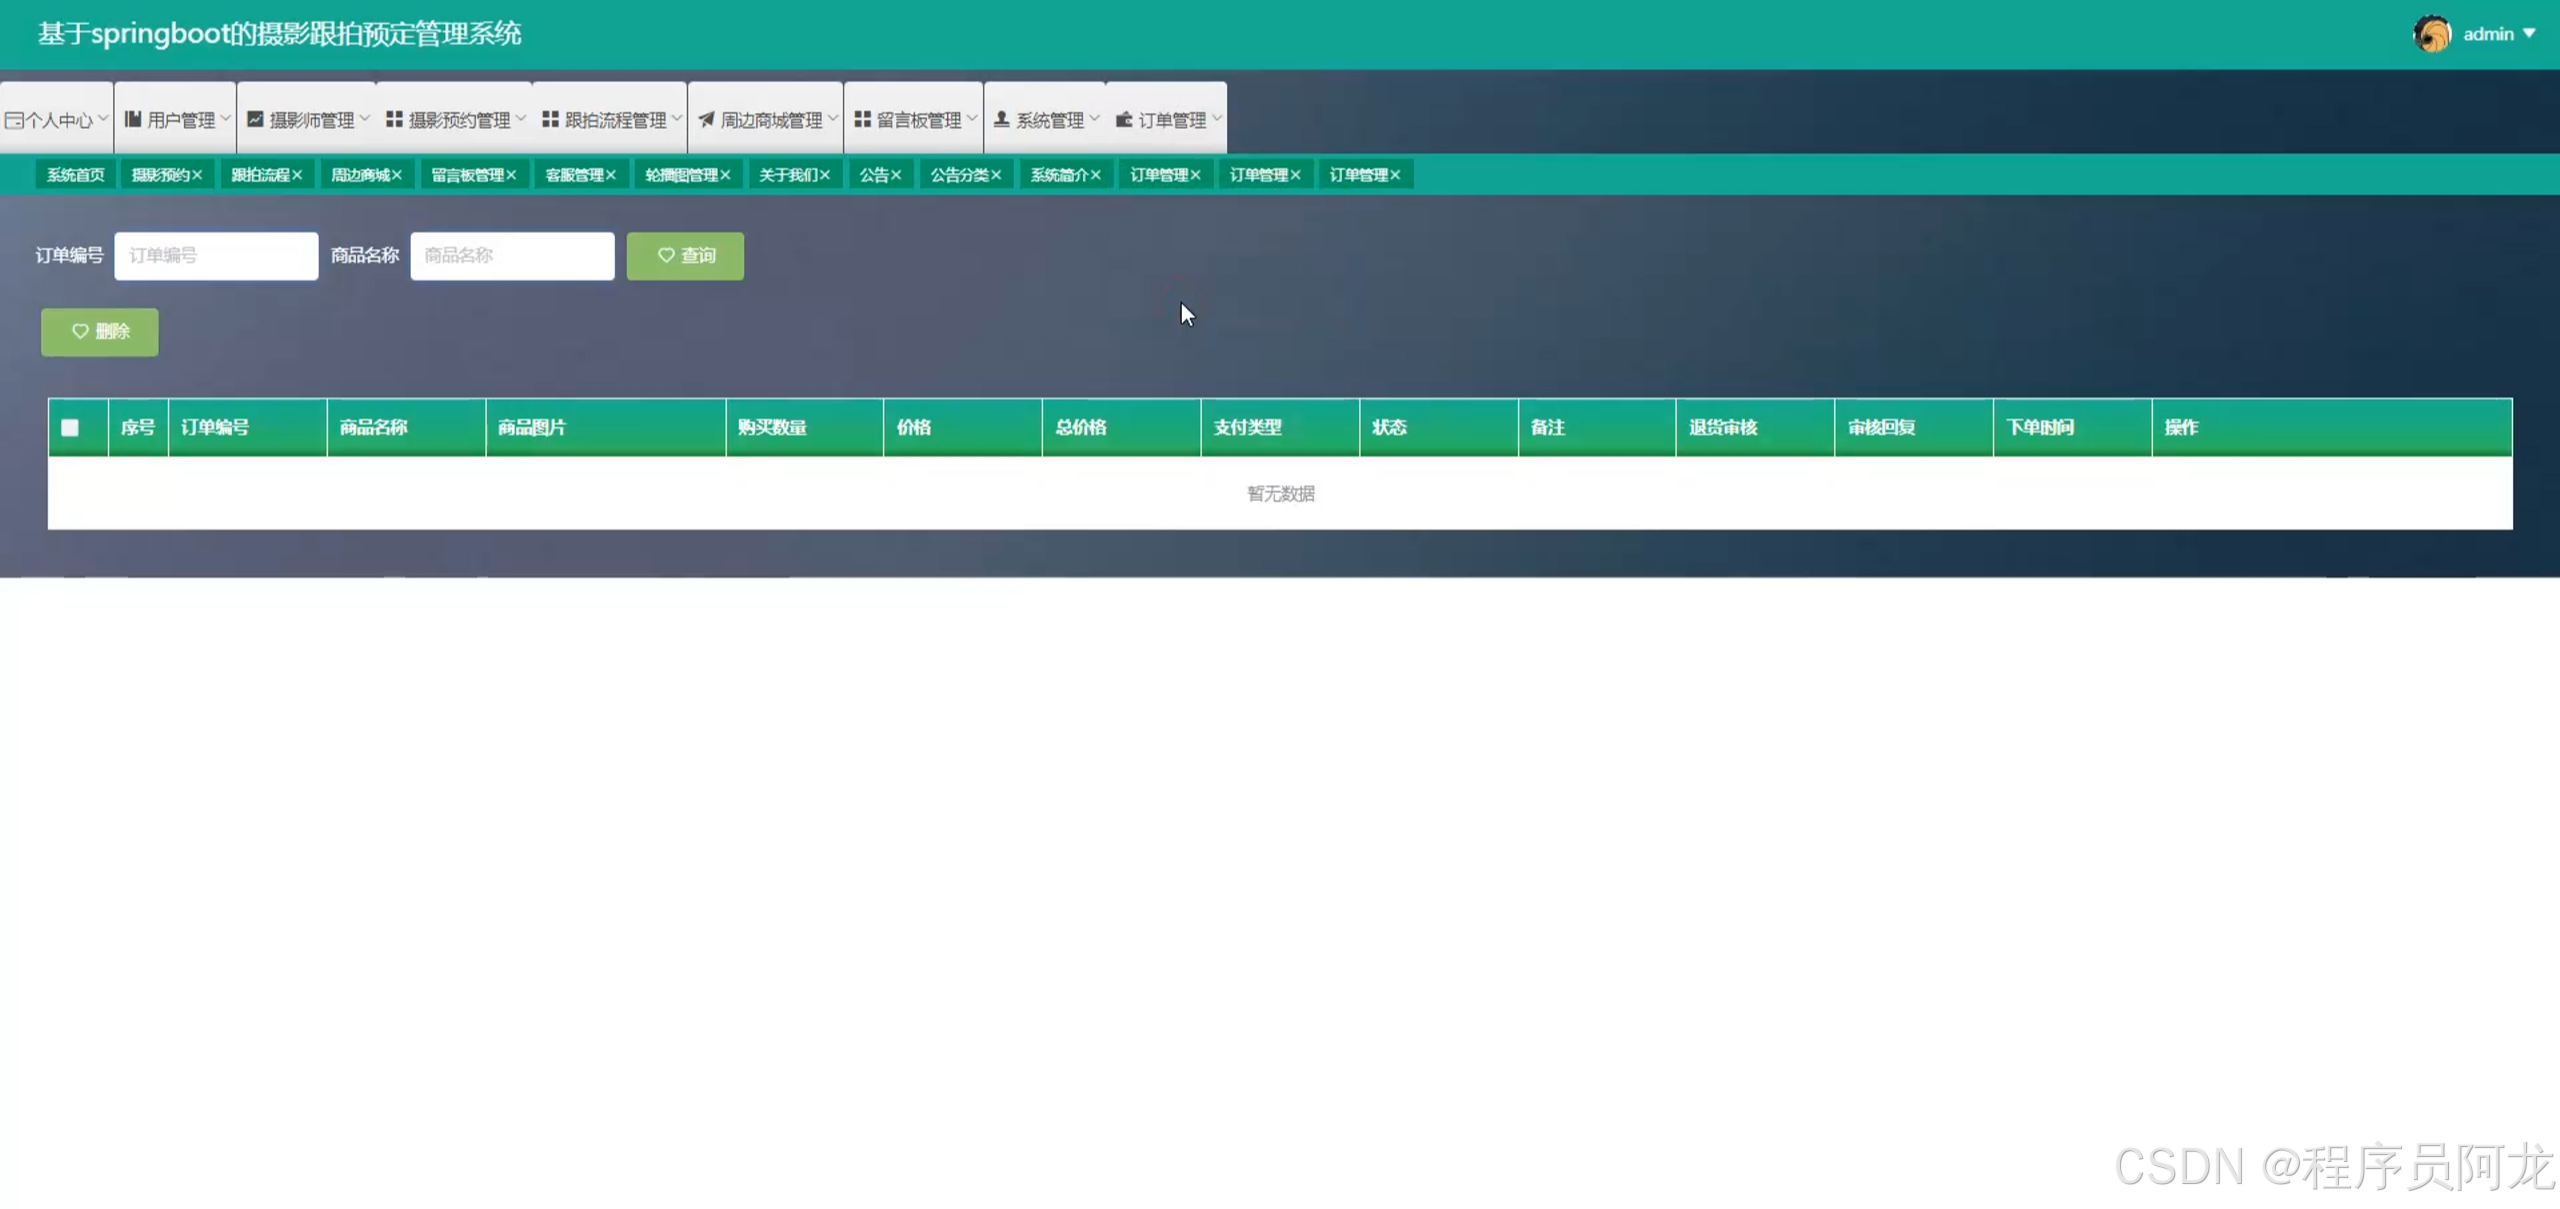Focus the 商品名称 search field
2560x1209 pixels.
coord(512,256)
